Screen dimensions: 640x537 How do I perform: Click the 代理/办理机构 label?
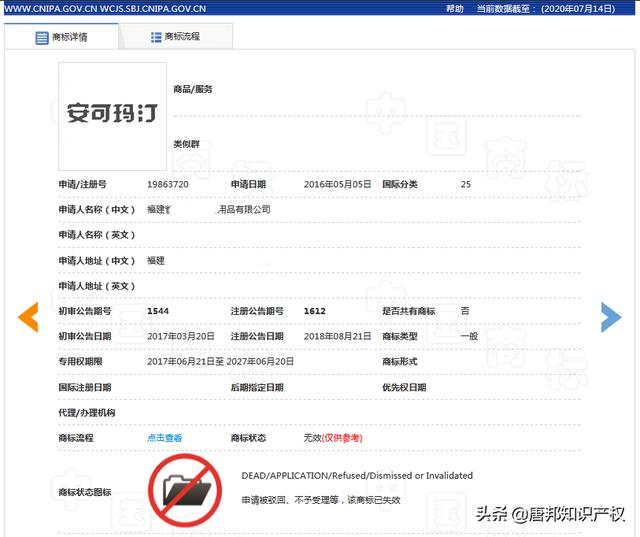[87, 413]
